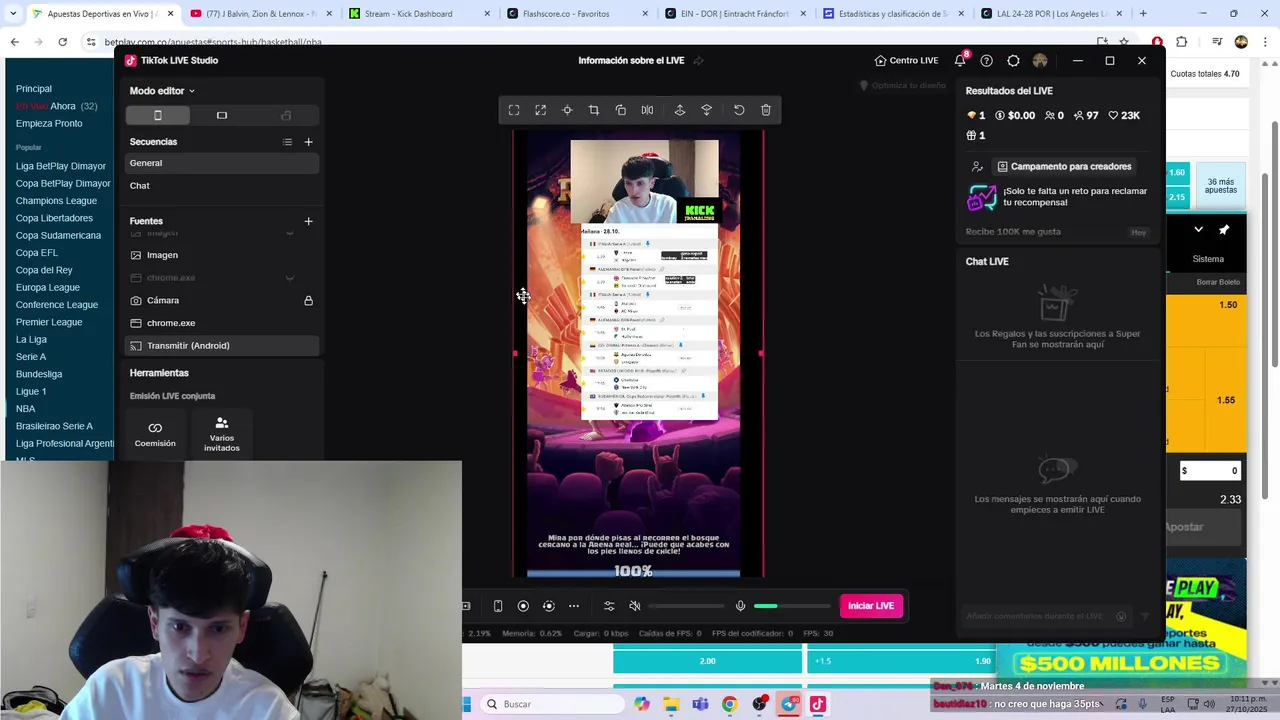Collapse the BetPlay bet slip chevron
The height and width of the screenshot is (720, 1280).
1198,230
